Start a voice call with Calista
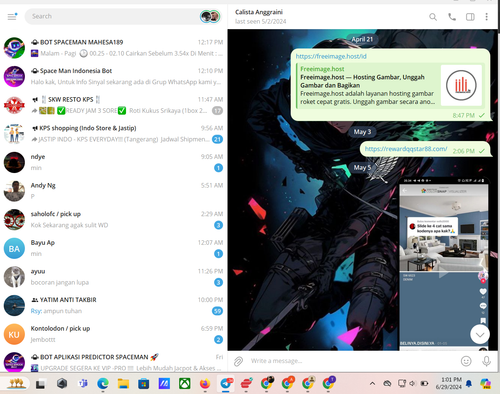Screen dimensions: 500x394 (x=452, y=17)
